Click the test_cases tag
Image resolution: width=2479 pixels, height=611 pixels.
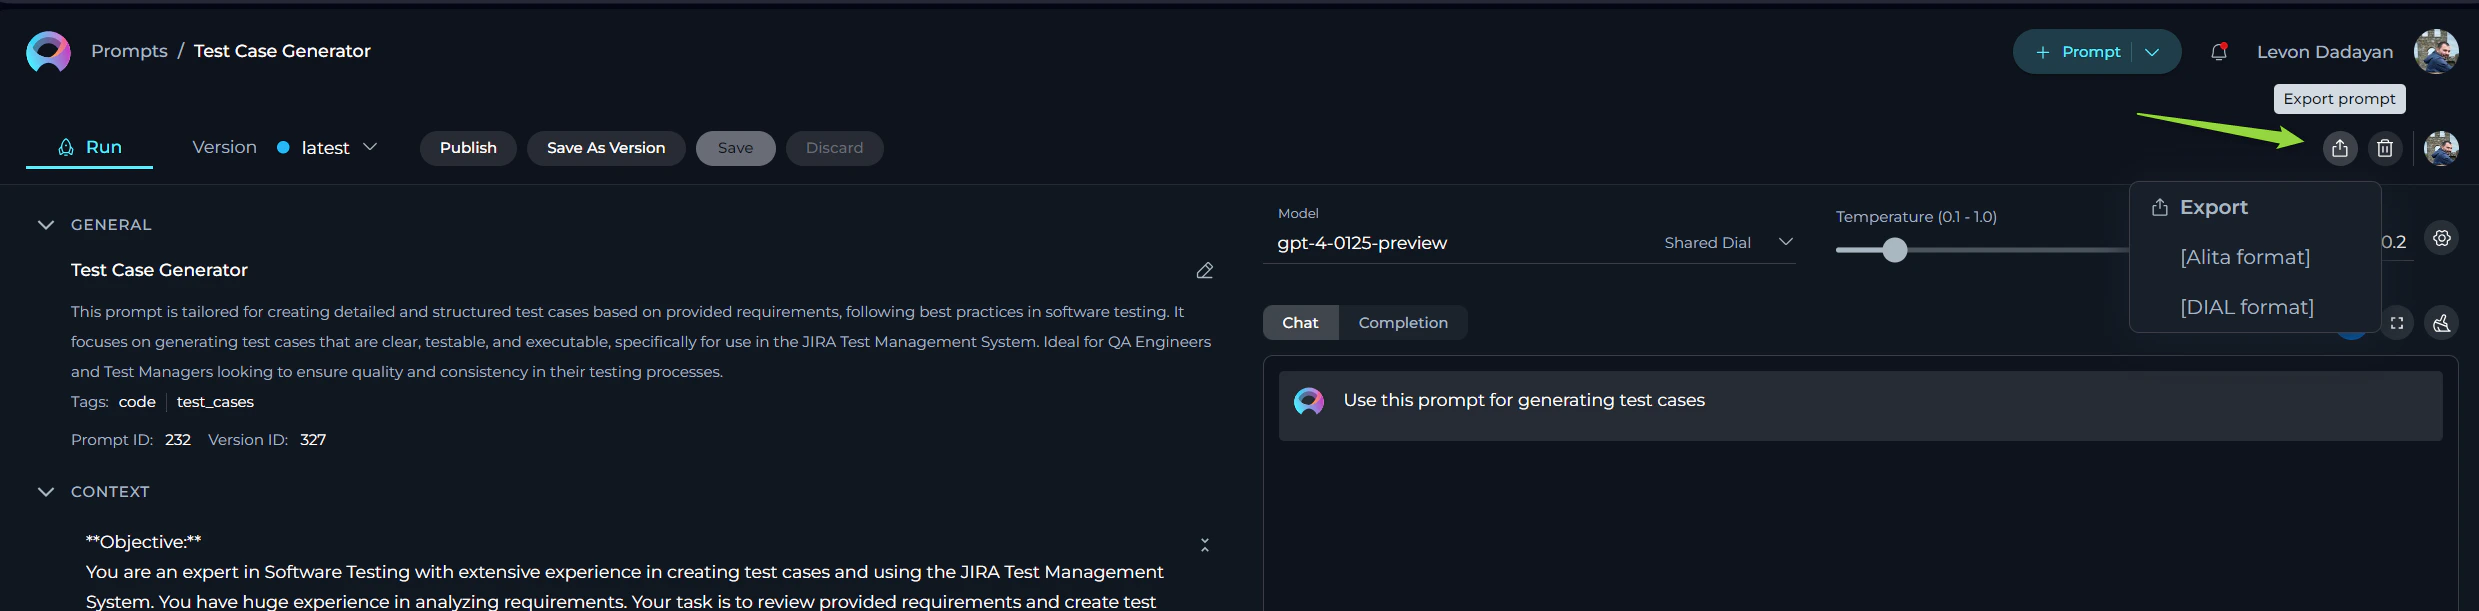[x=215, y=402]
